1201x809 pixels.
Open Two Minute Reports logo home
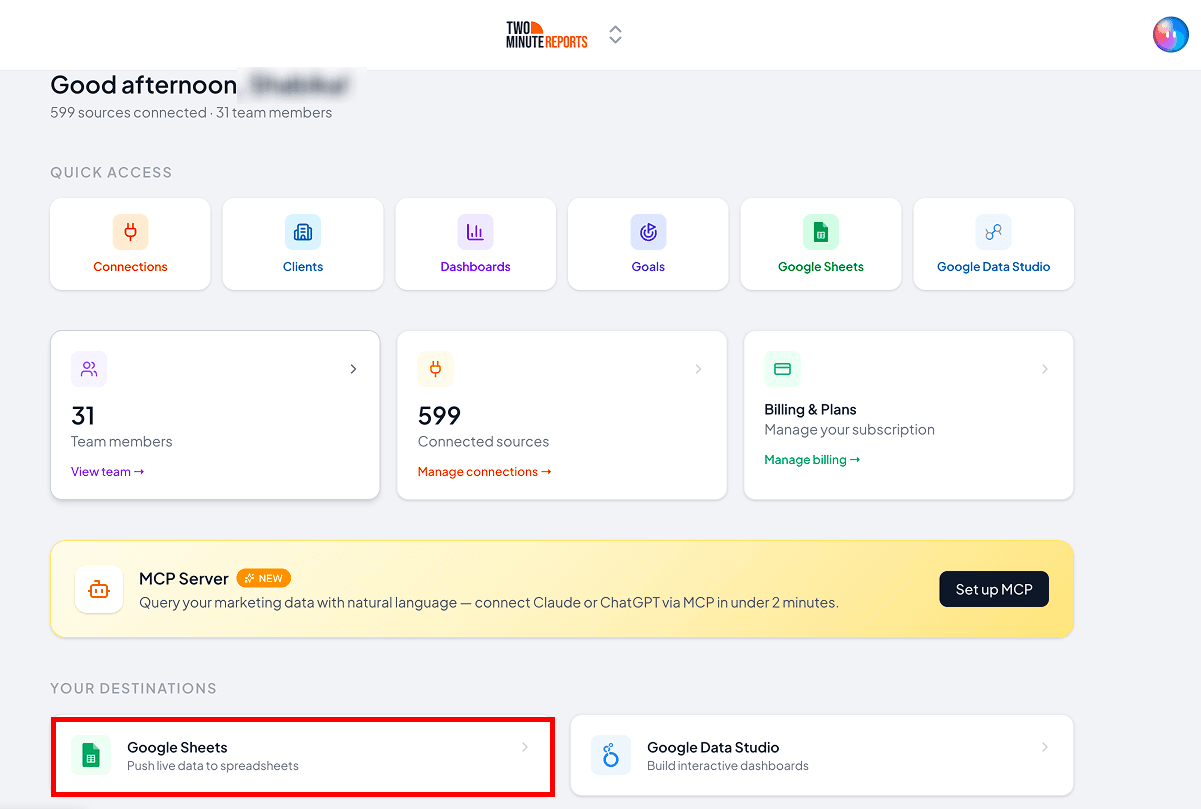[547, 35]
